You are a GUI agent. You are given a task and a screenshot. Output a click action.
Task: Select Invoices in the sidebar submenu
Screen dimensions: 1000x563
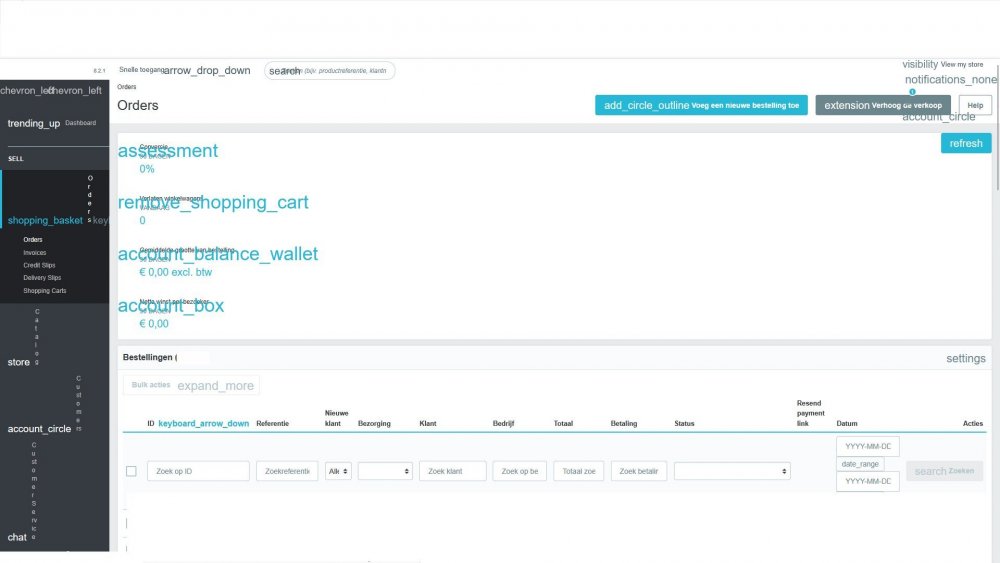tap(34, 252)
